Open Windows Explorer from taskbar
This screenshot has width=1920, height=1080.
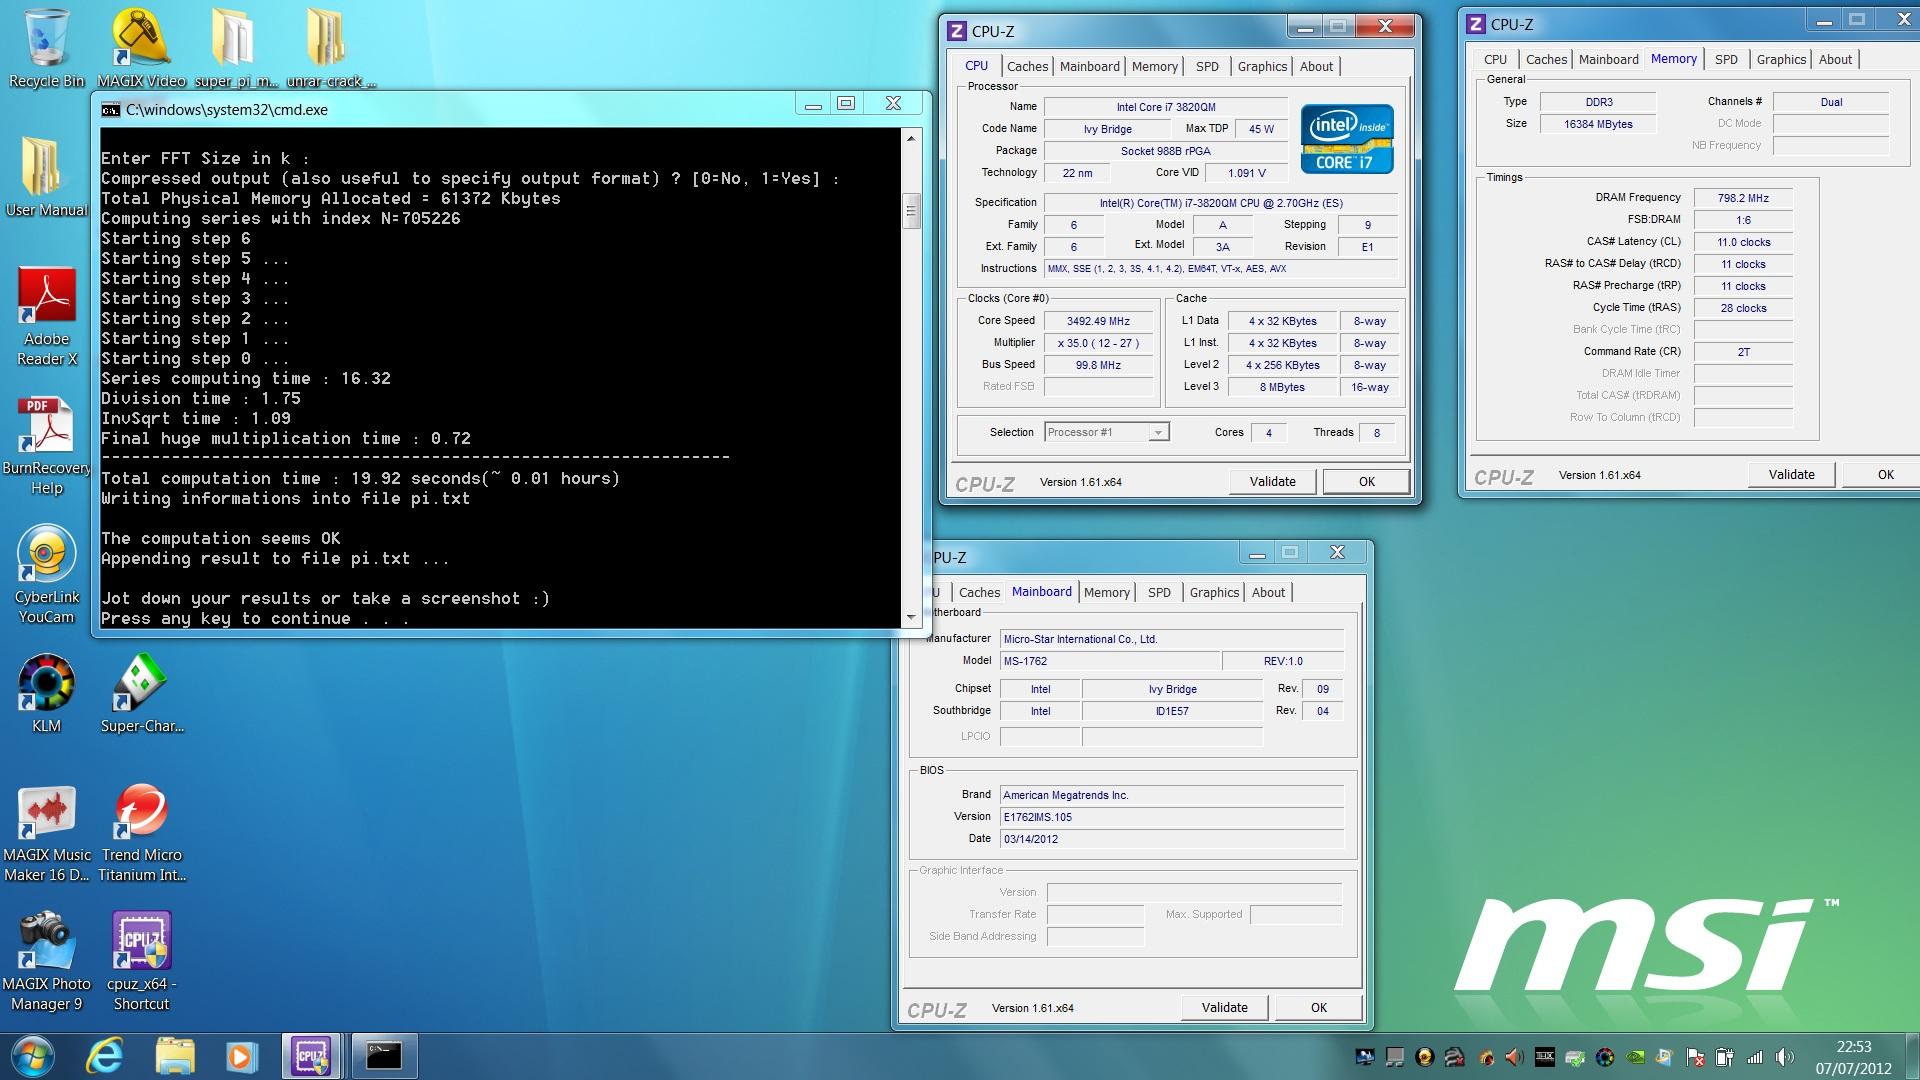[175, 1056]
